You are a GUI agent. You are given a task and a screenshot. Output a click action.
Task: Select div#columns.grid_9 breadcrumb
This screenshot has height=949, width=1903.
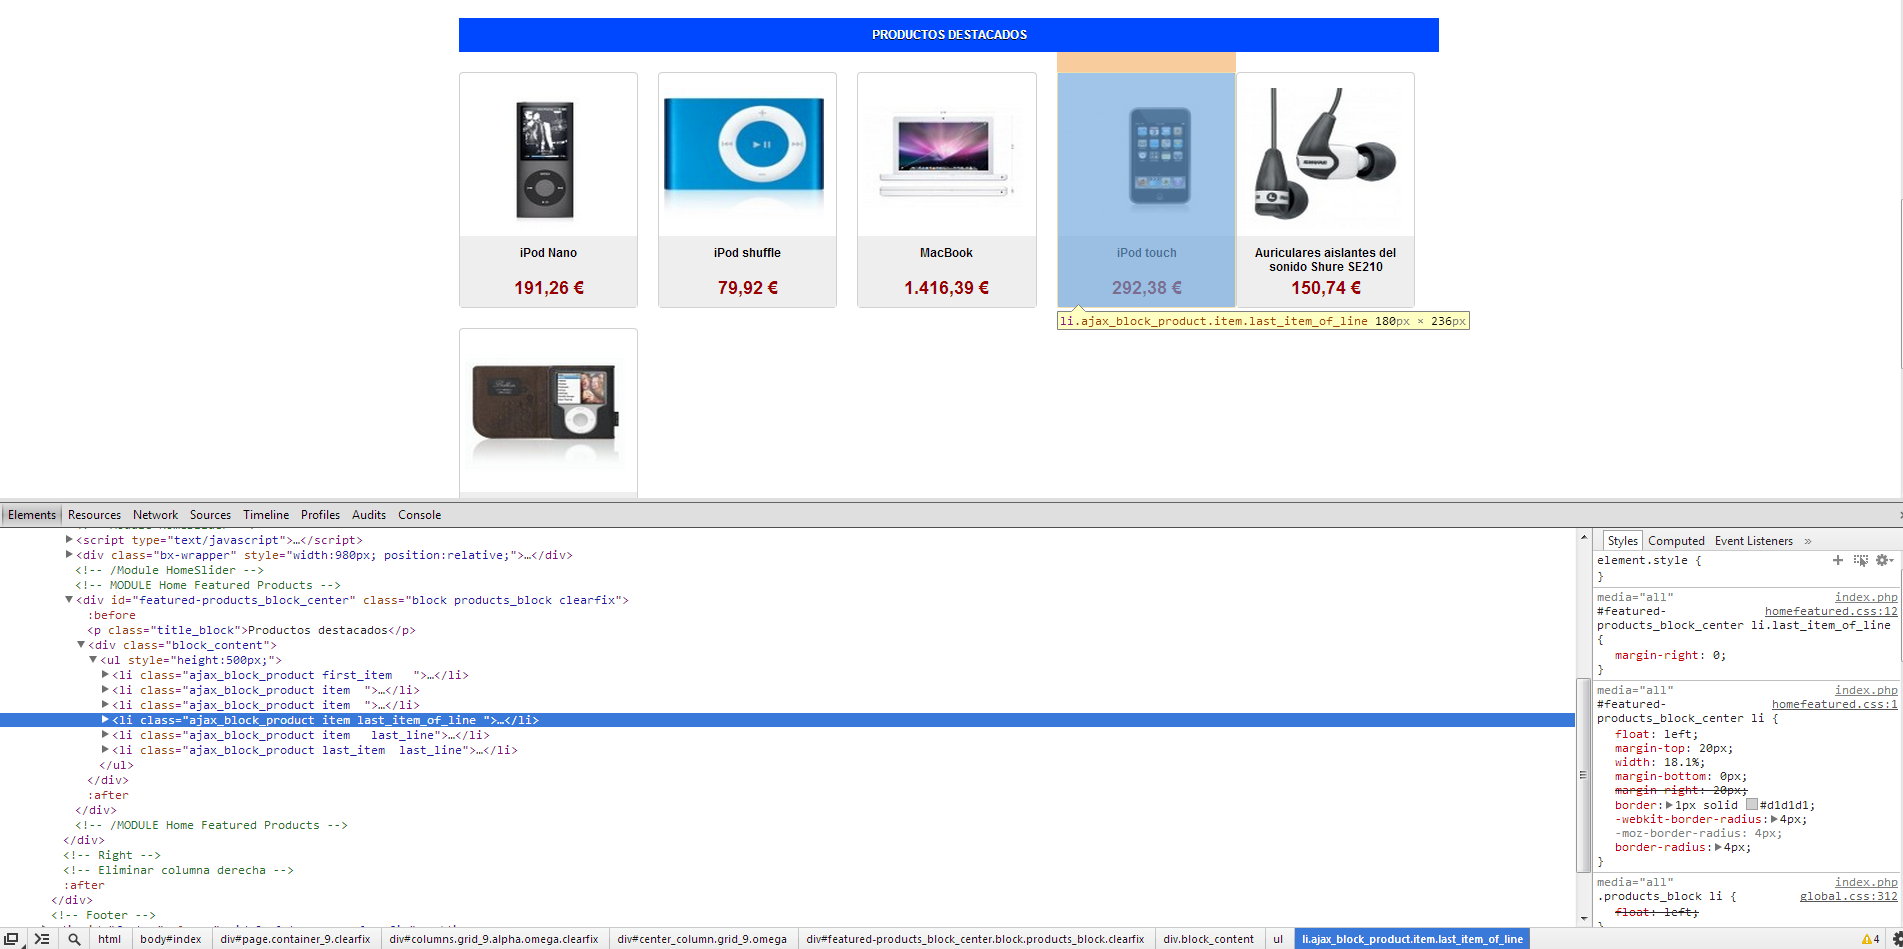click(x=494, y=939)
